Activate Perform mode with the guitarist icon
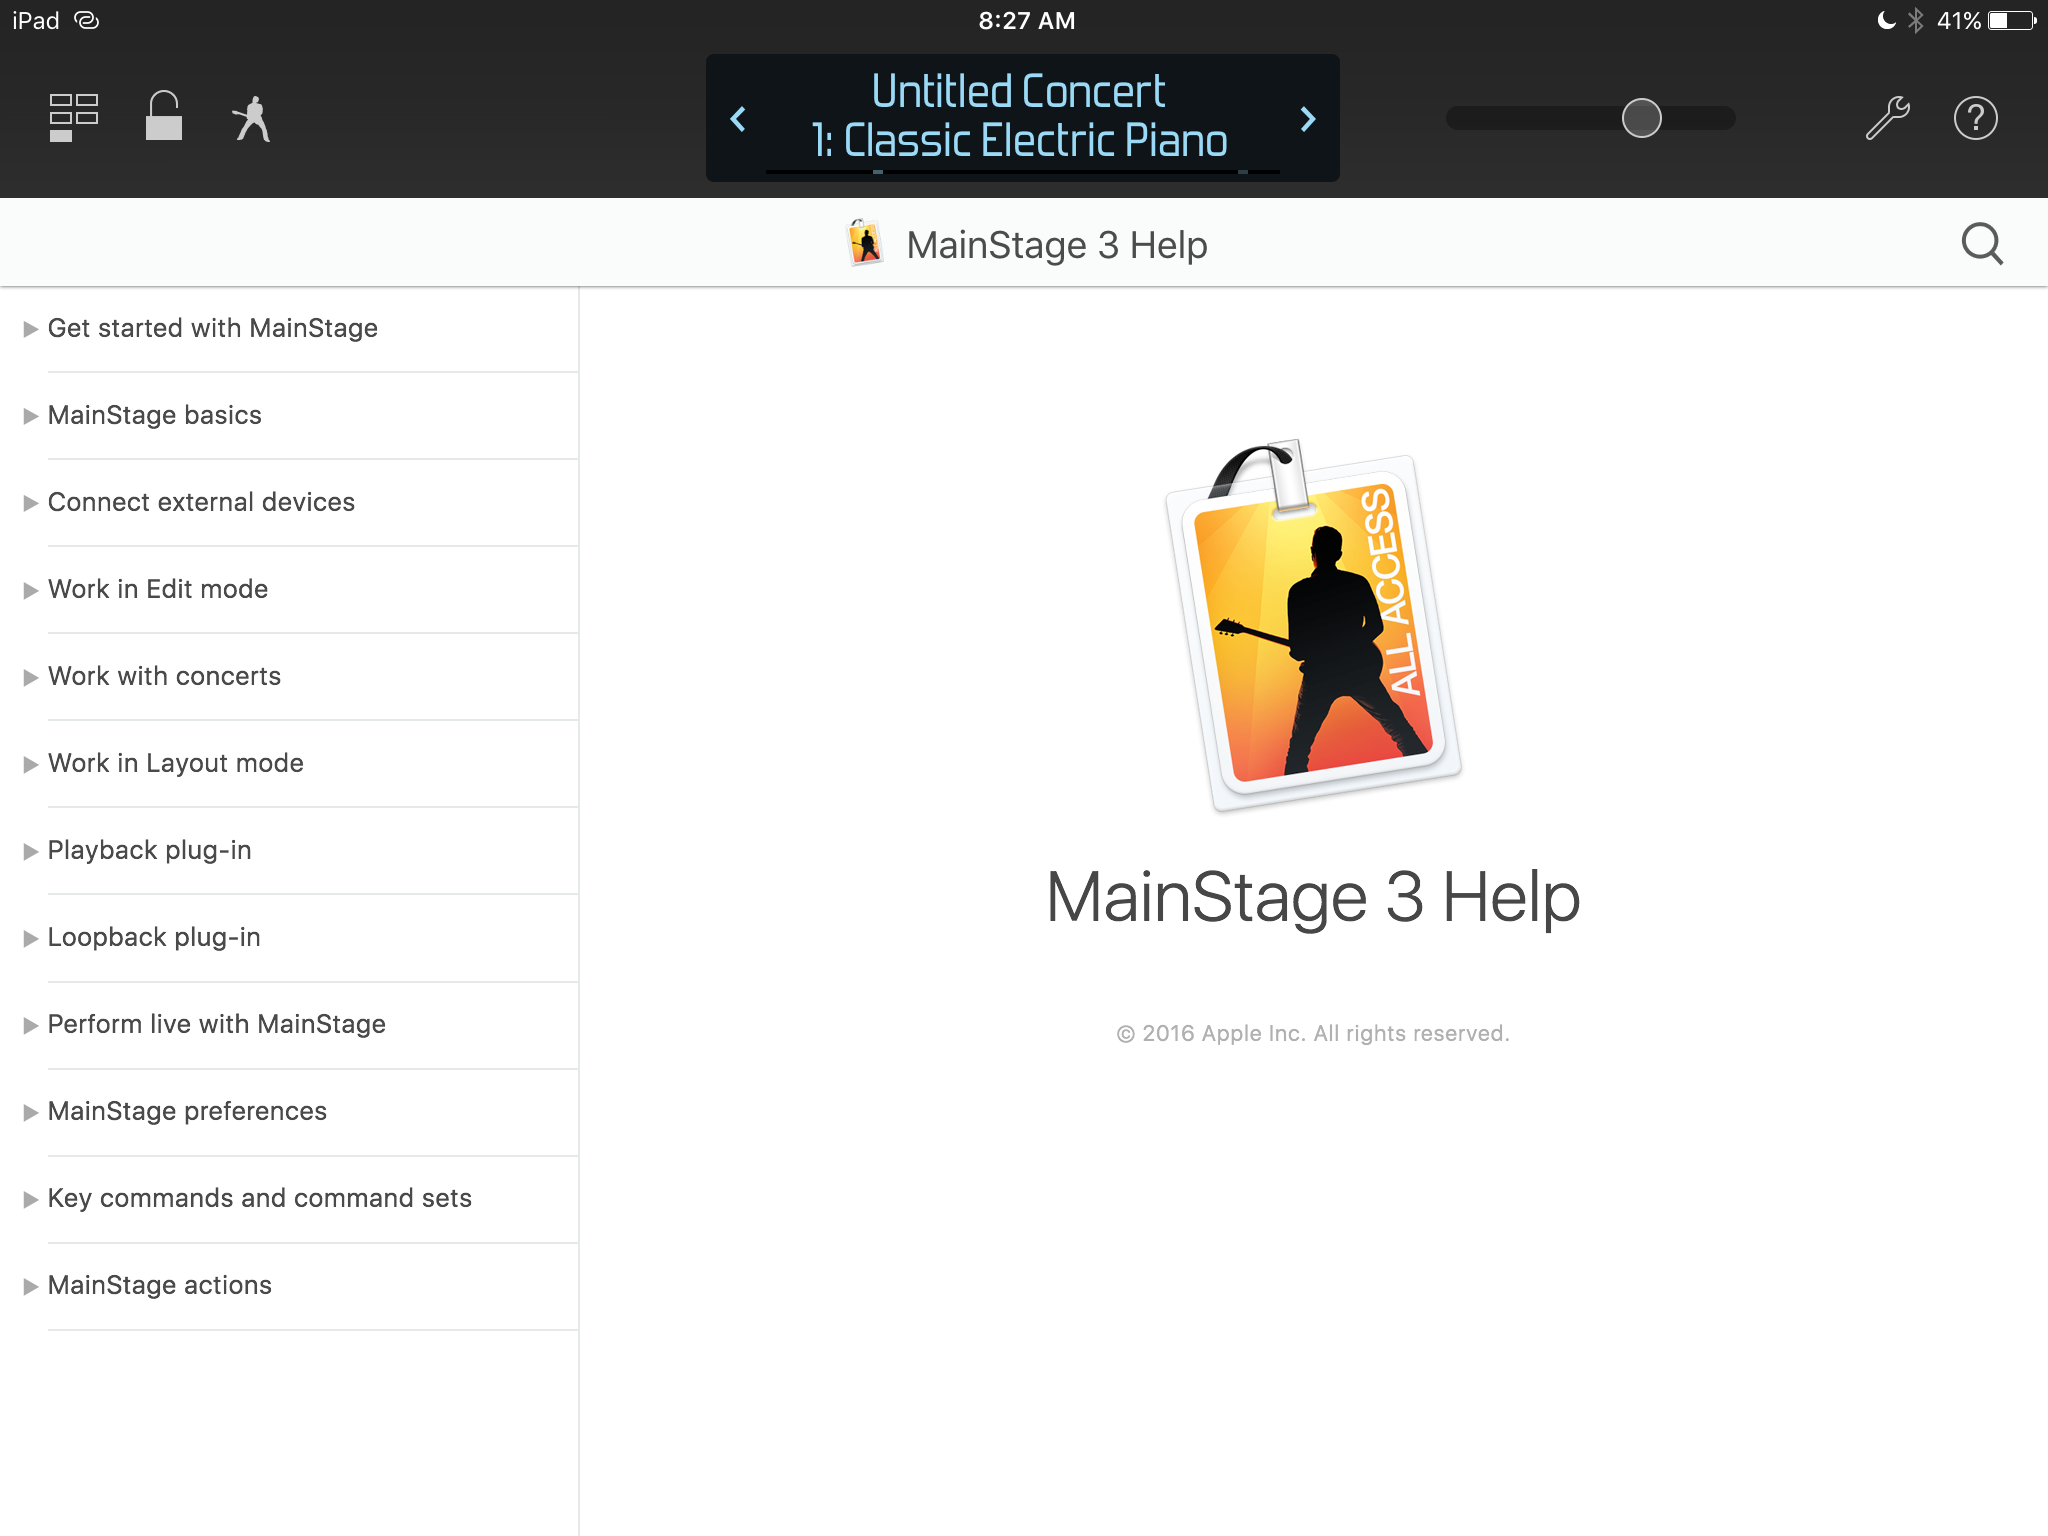This screenshot has height=1536, width=2048. (251, 117)
